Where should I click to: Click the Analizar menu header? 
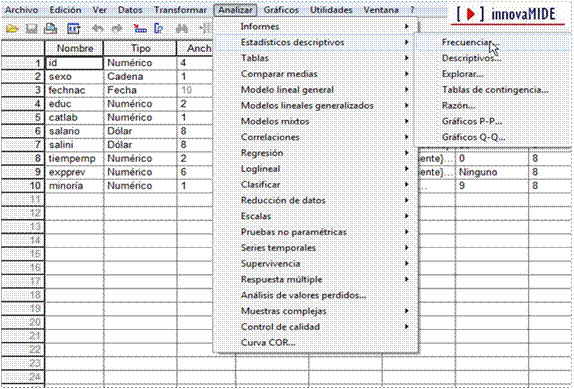pyautogui.click(x=235, y=10)
